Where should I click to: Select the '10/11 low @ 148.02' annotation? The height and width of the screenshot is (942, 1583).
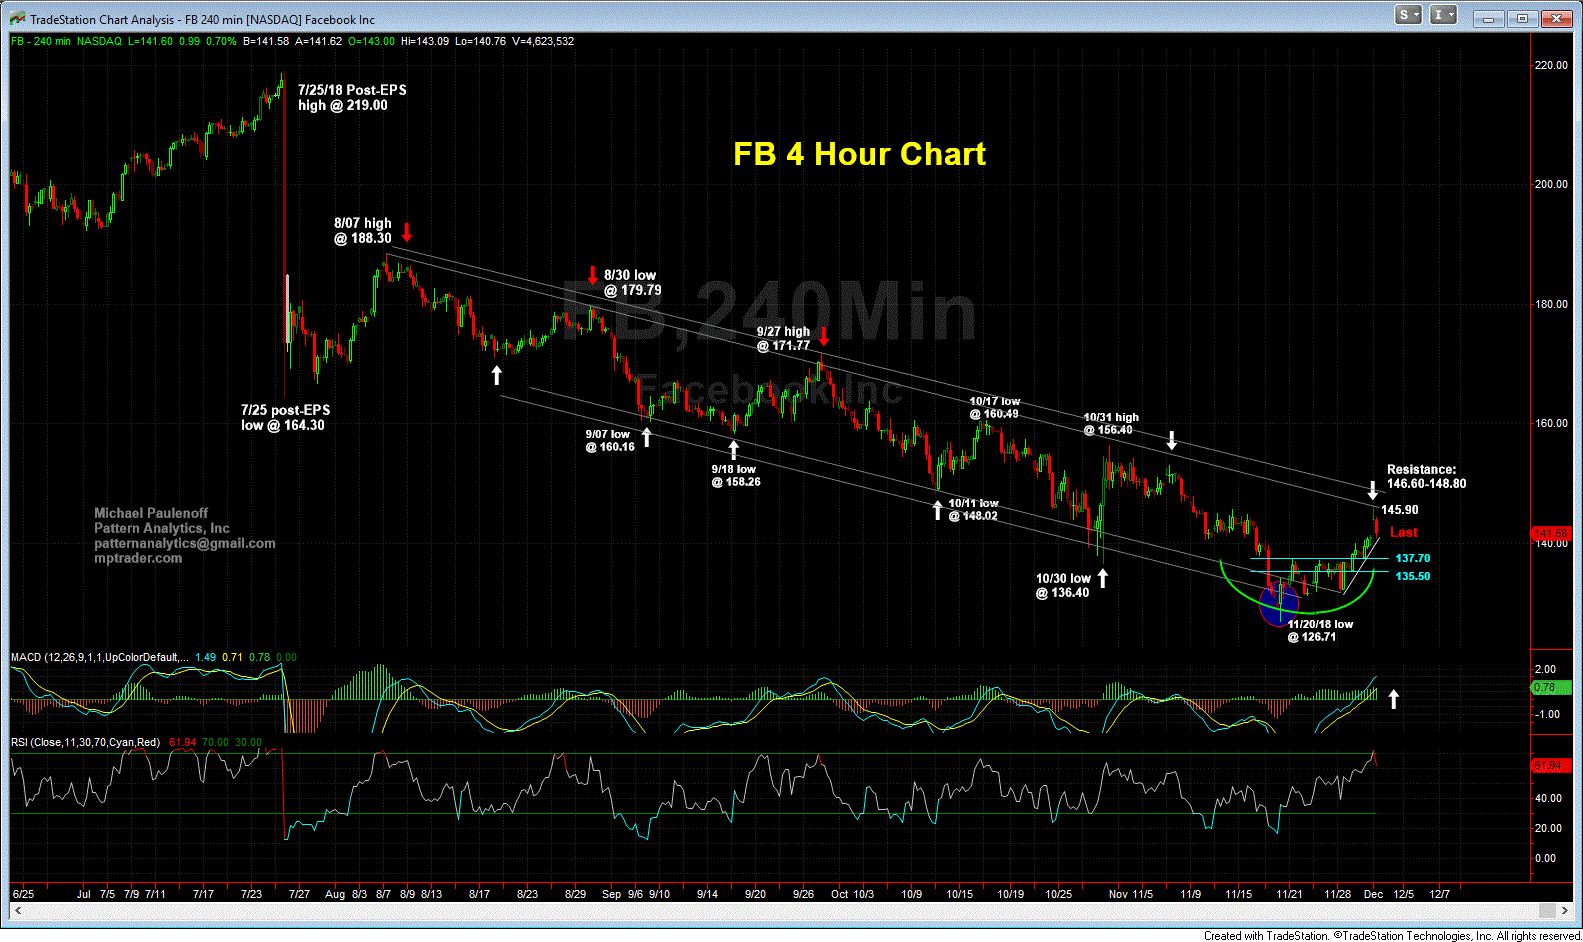pyautogui.click(x=973, y=509)
